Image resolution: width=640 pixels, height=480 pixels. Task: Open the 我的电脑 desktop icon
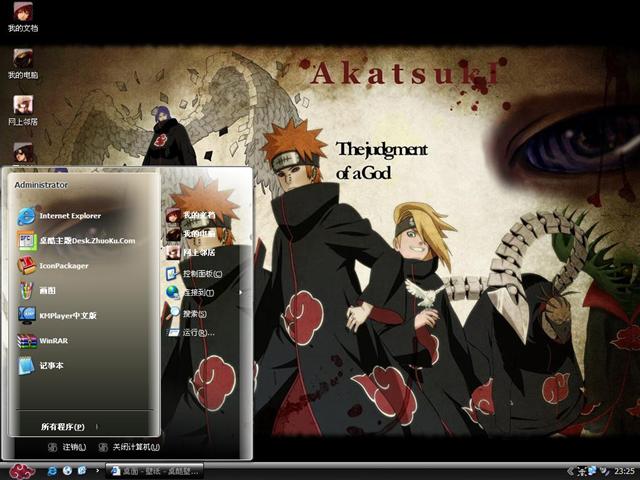pos(23,64)
